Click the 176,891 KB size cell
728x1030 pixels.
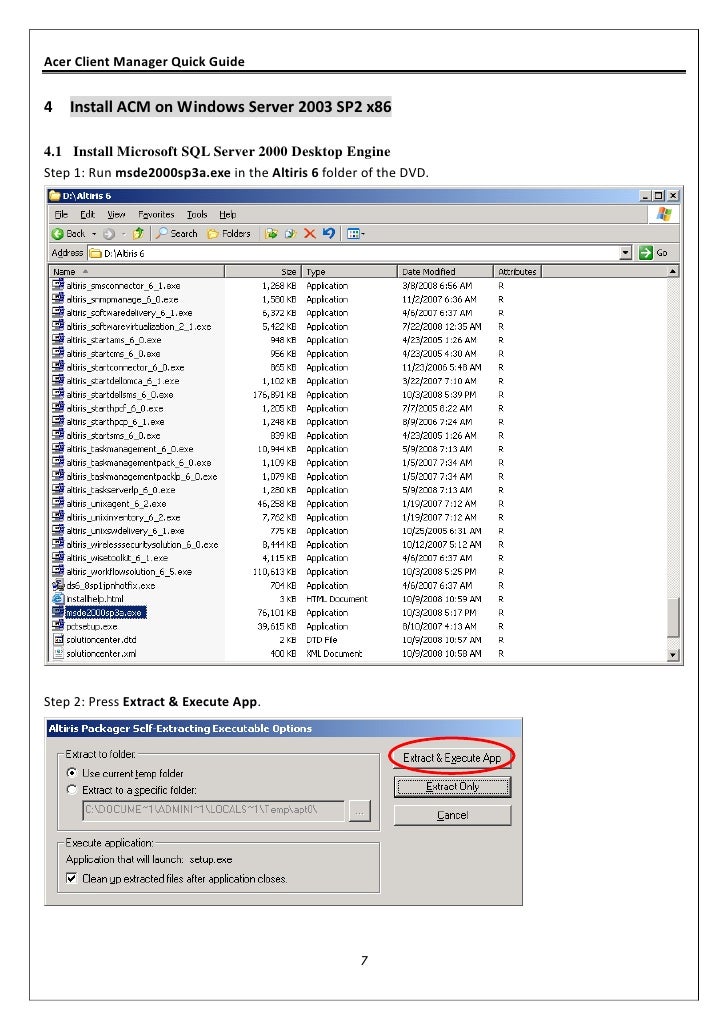(274, 395)
